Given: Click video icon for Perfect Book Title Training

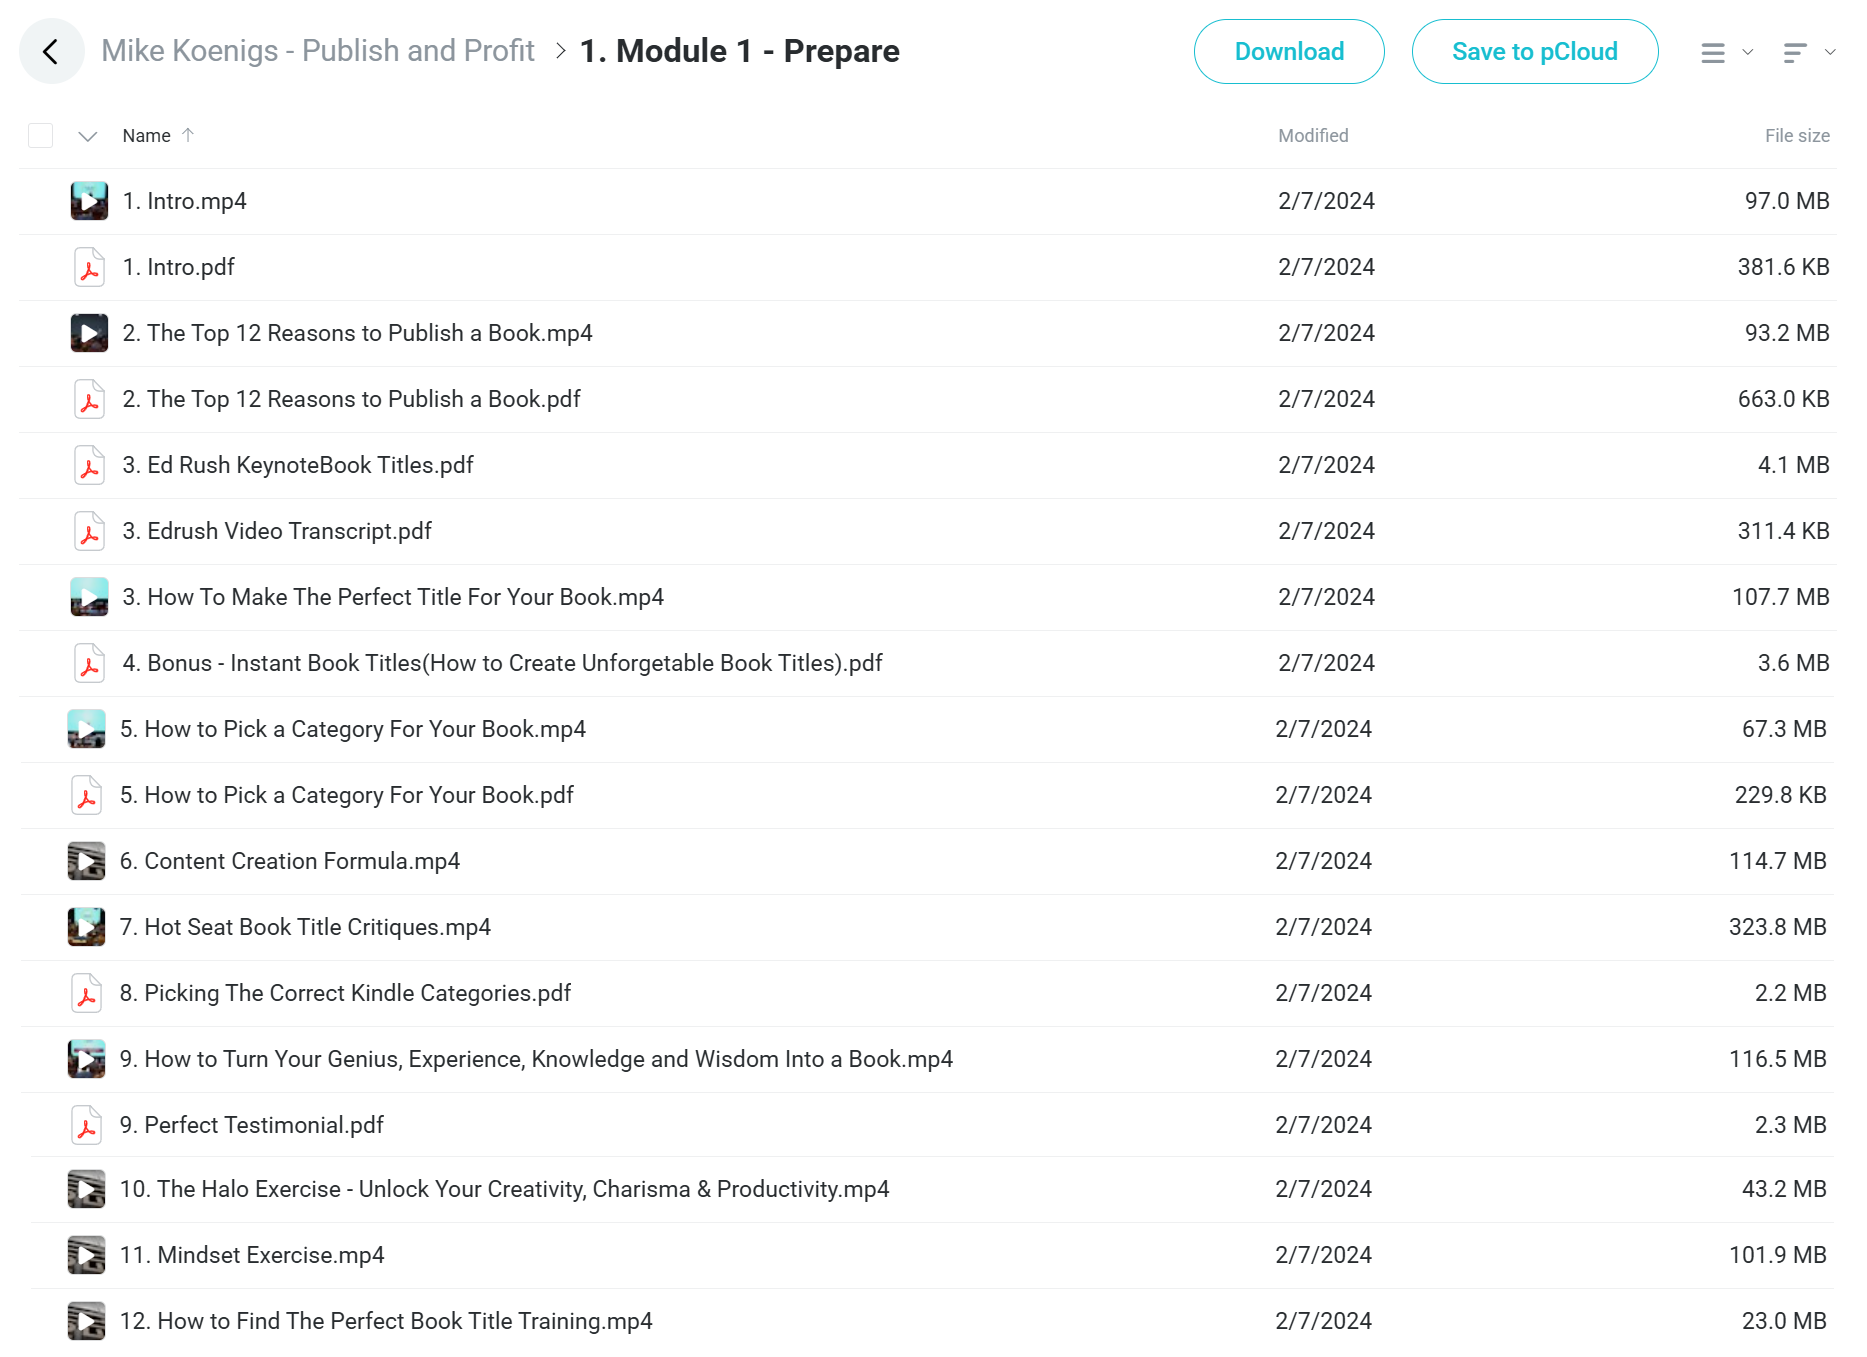Looking at the screenshot, I should (x=86, y=1321).
